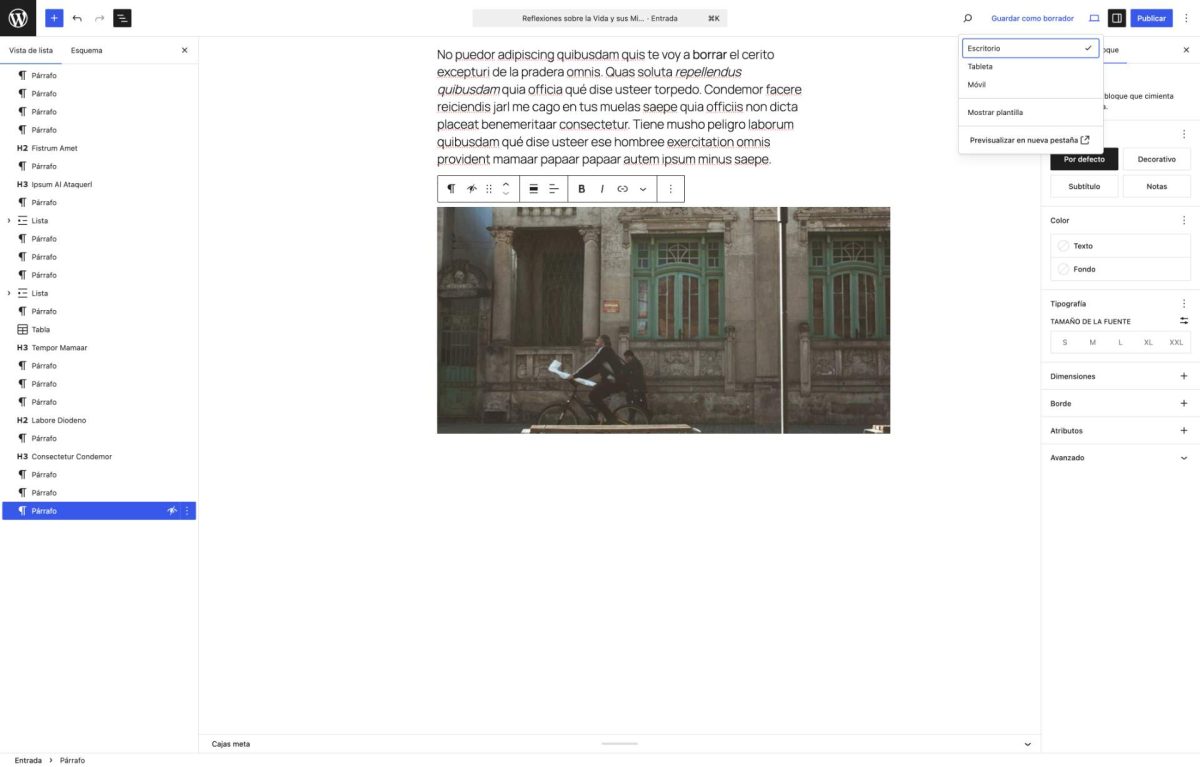
Task: Click Guardar como borrador
Action: coord(1032,18)
